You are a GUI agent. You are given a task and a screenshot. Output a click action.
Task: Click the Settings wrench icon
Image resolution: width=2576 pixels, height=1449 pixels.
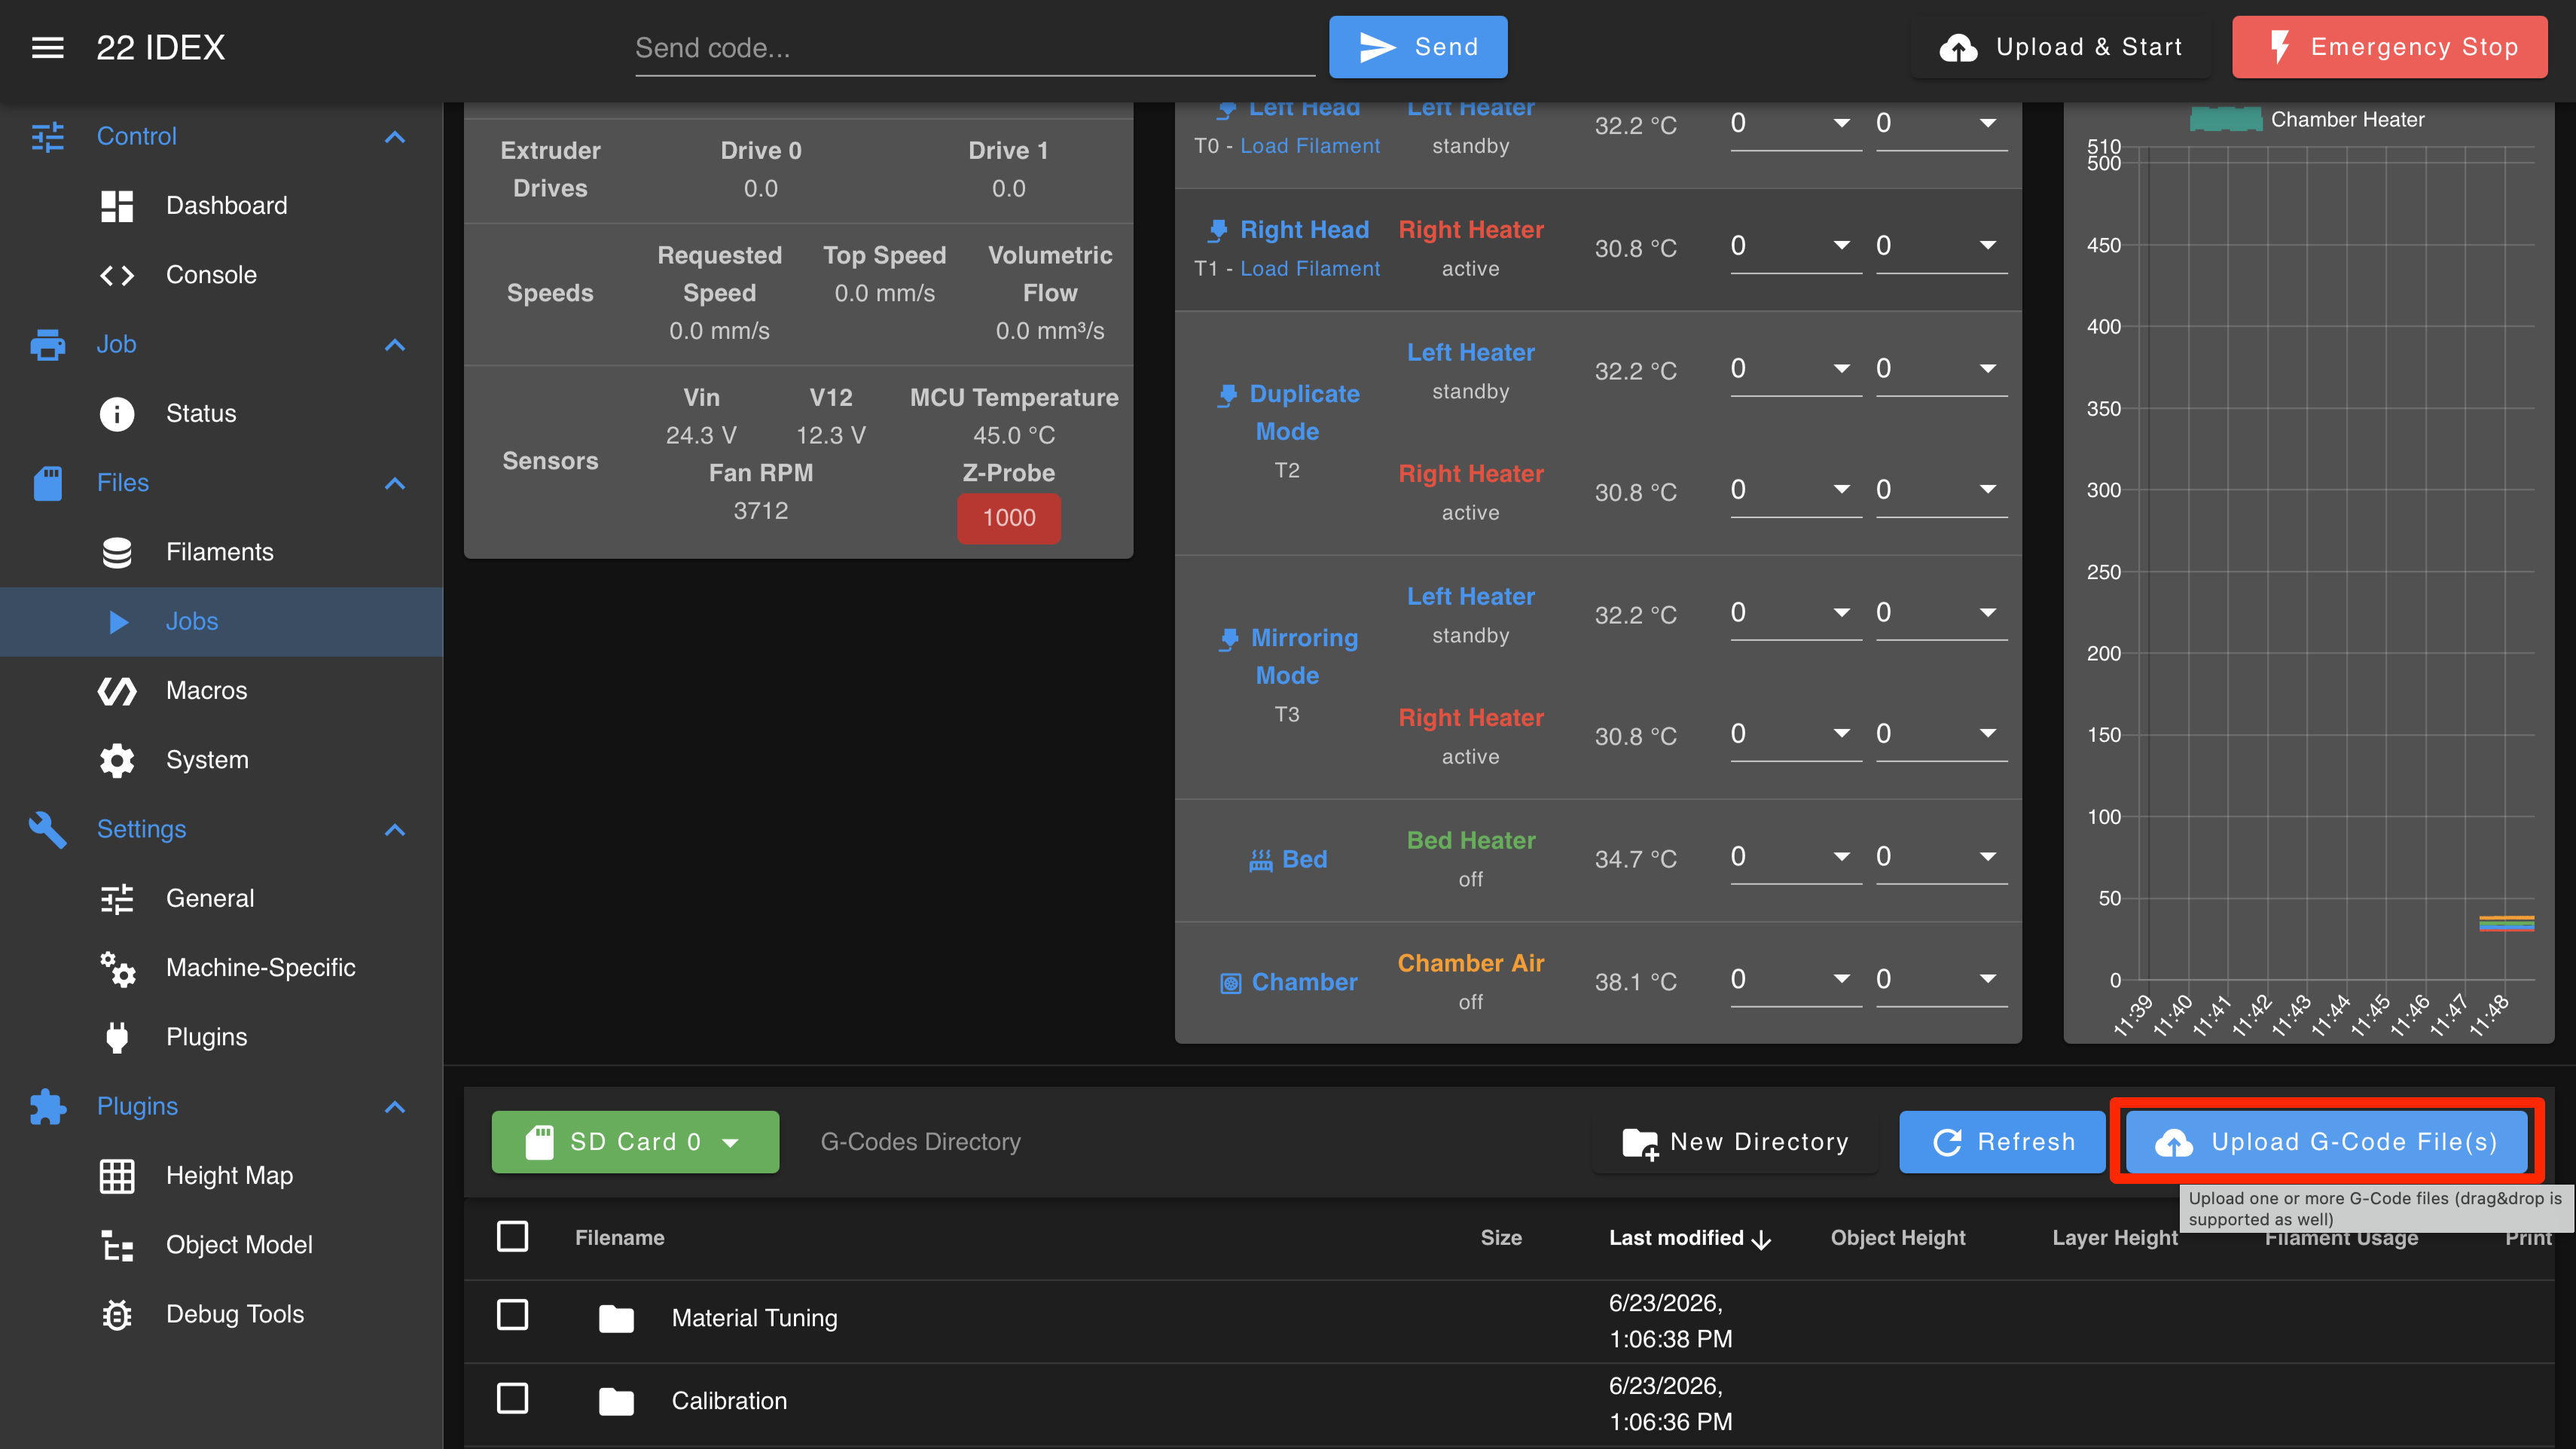click(x=47, y=829)
